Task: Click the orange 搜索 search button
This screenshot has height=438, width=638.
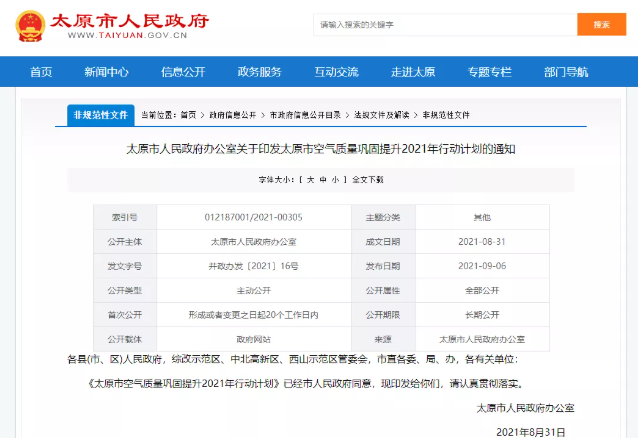Action: pyautogui.click(x=601, y=24)
